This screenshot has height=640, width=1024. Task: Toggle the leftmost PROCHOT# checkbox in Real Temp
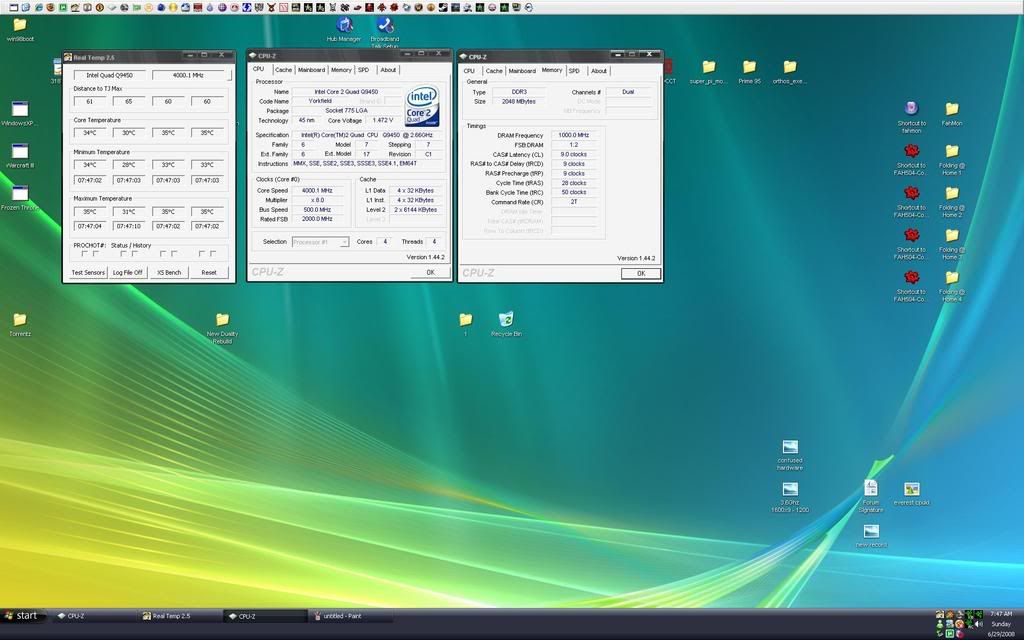click(84, 254)
